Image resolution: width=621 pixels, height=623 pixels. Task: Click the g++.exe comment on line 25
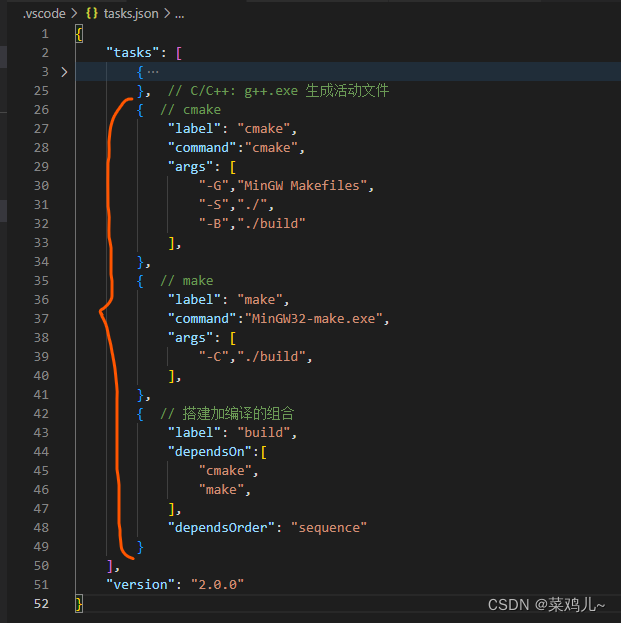tap(278, 91)
